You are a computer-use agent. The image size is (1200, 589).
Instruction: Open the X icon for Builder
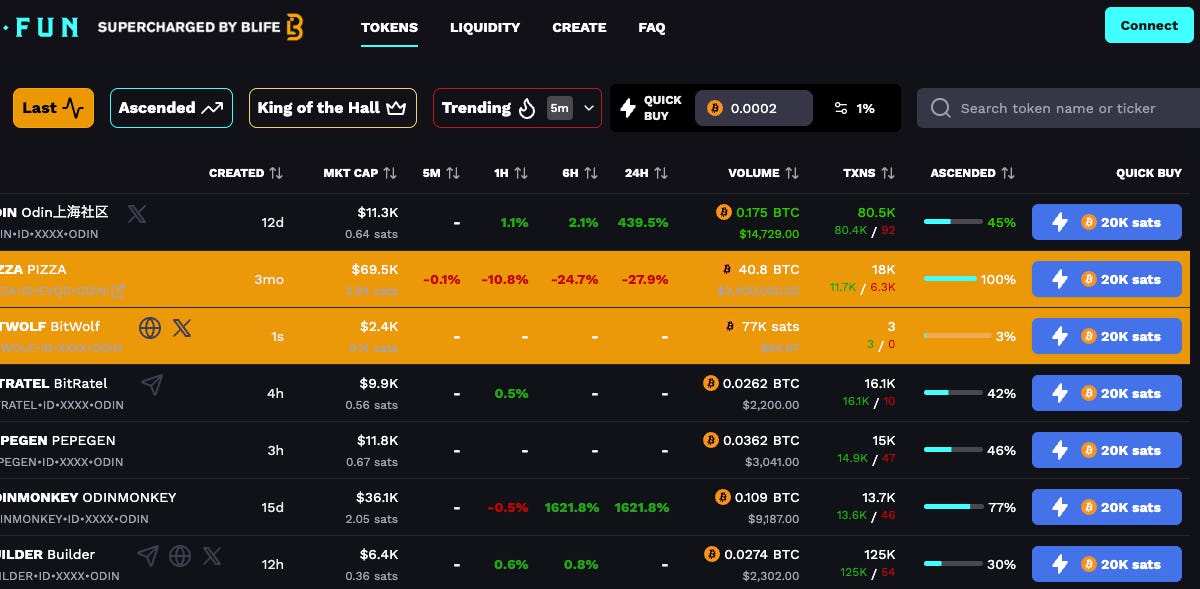click(212, 555)
